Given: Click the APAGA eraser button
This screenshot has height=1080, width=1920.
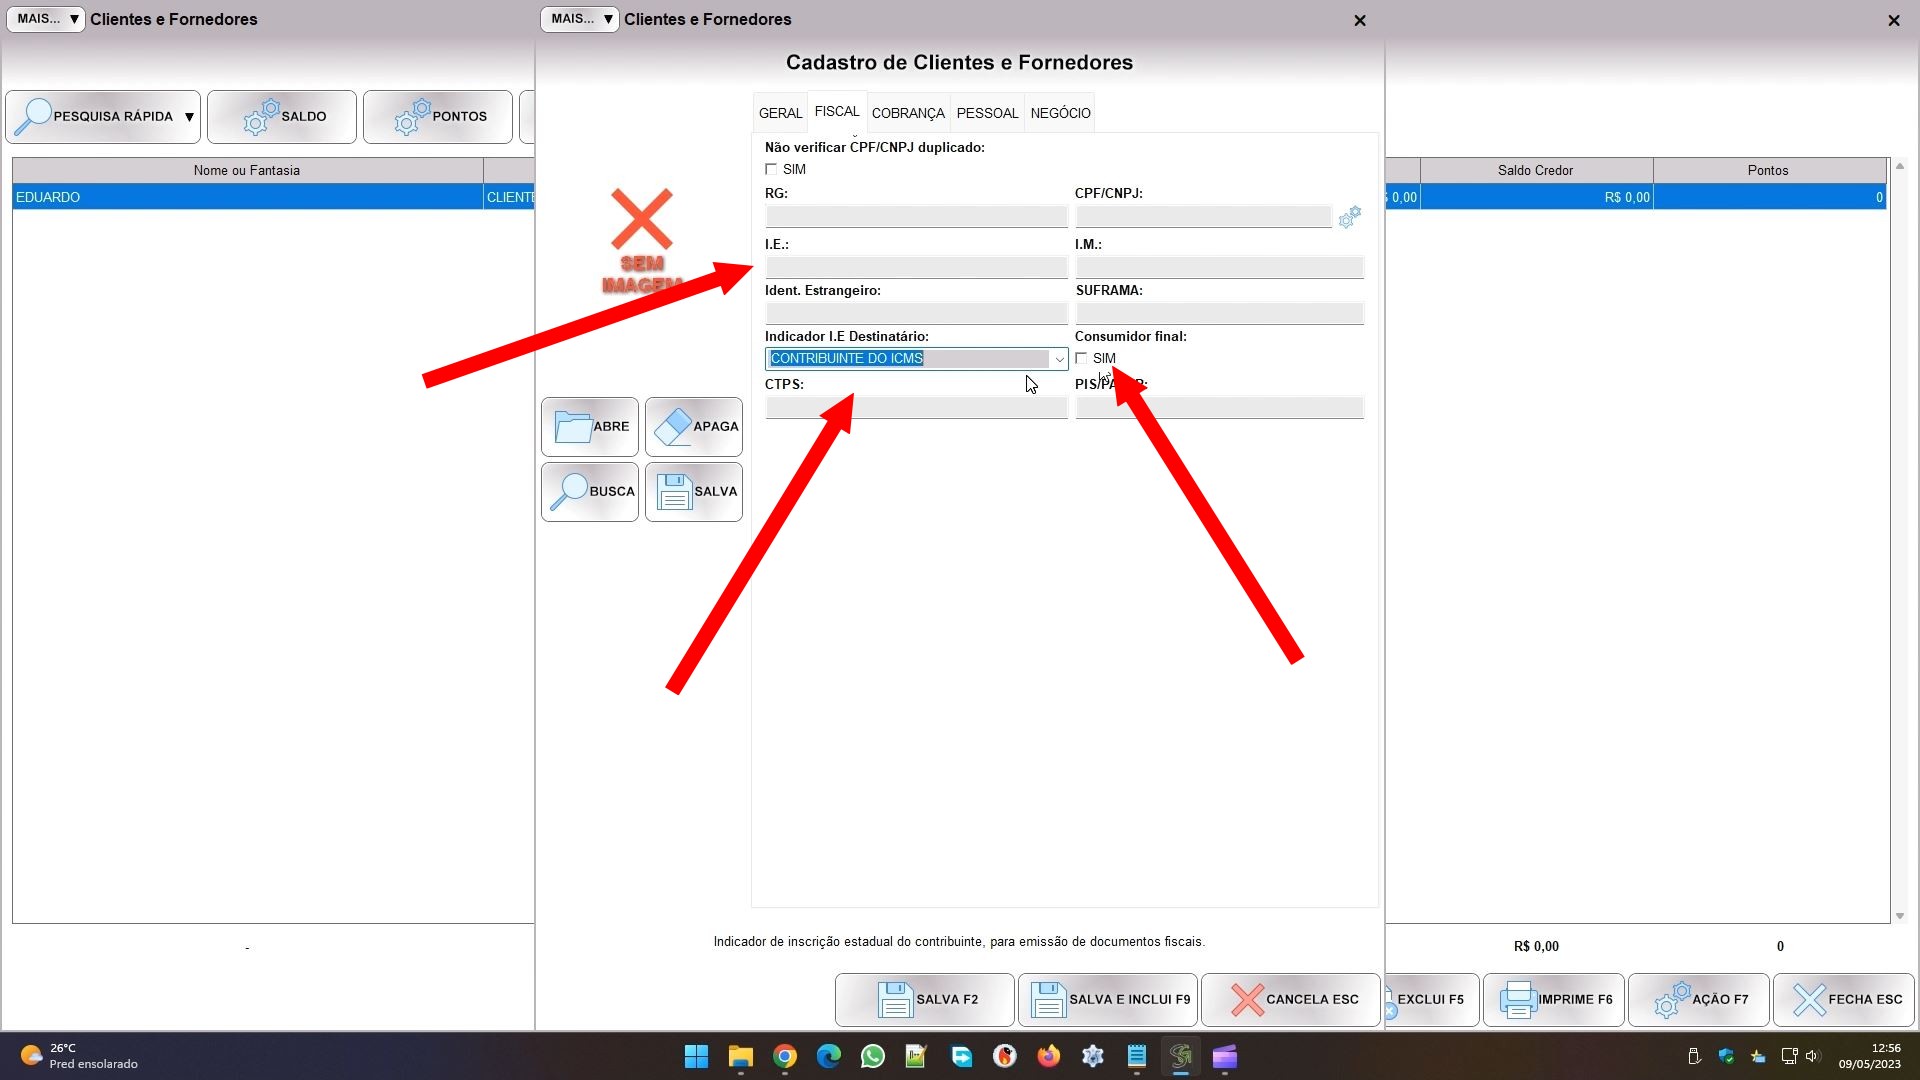Looking at the screenshot, I should click(x=694, y=427).
